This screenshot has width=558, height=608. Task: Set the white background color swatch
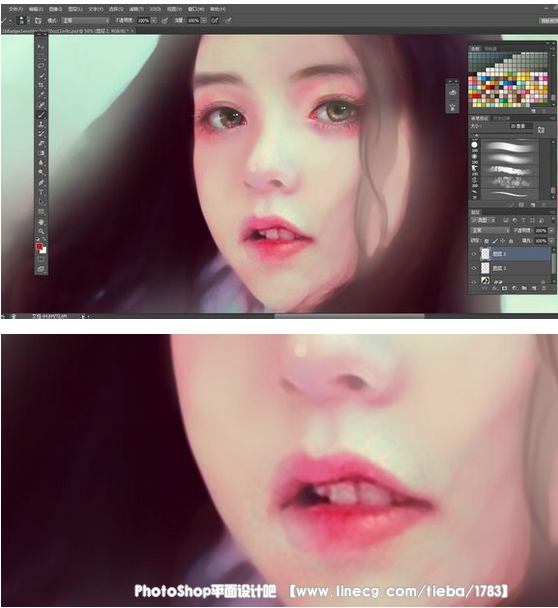[43, 250]
